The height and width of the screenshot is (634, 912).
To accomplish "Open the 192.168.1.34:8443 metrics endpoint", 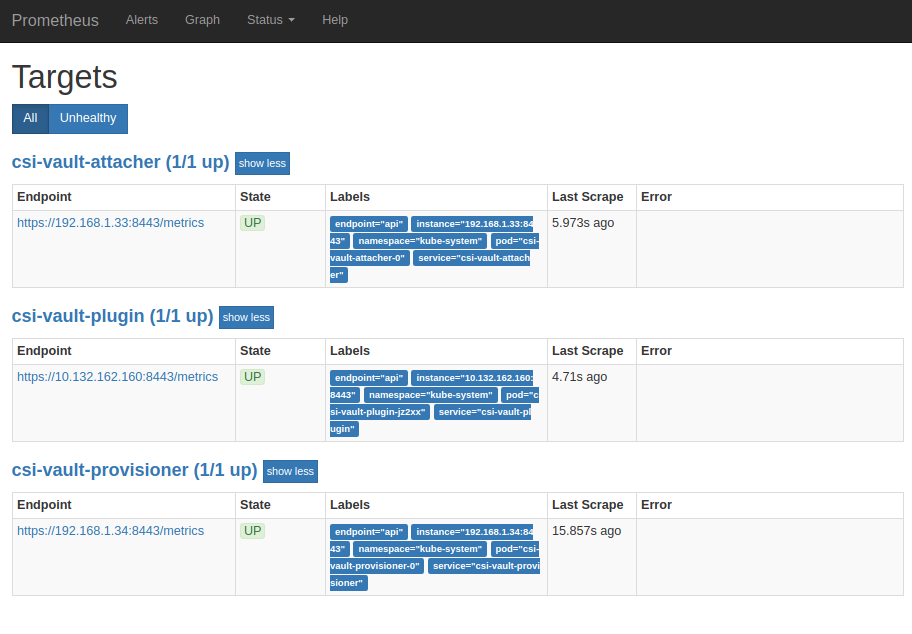I will [x=111, y=531].
